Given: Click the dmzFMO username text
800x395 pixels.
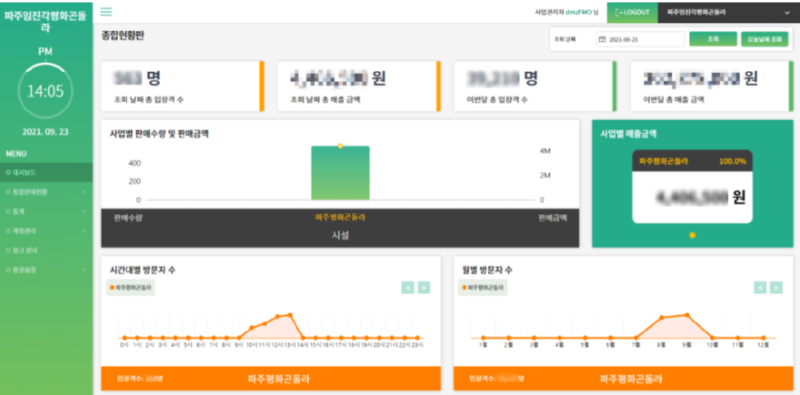Looking at the screenshot, I should (x=579, y=12).
